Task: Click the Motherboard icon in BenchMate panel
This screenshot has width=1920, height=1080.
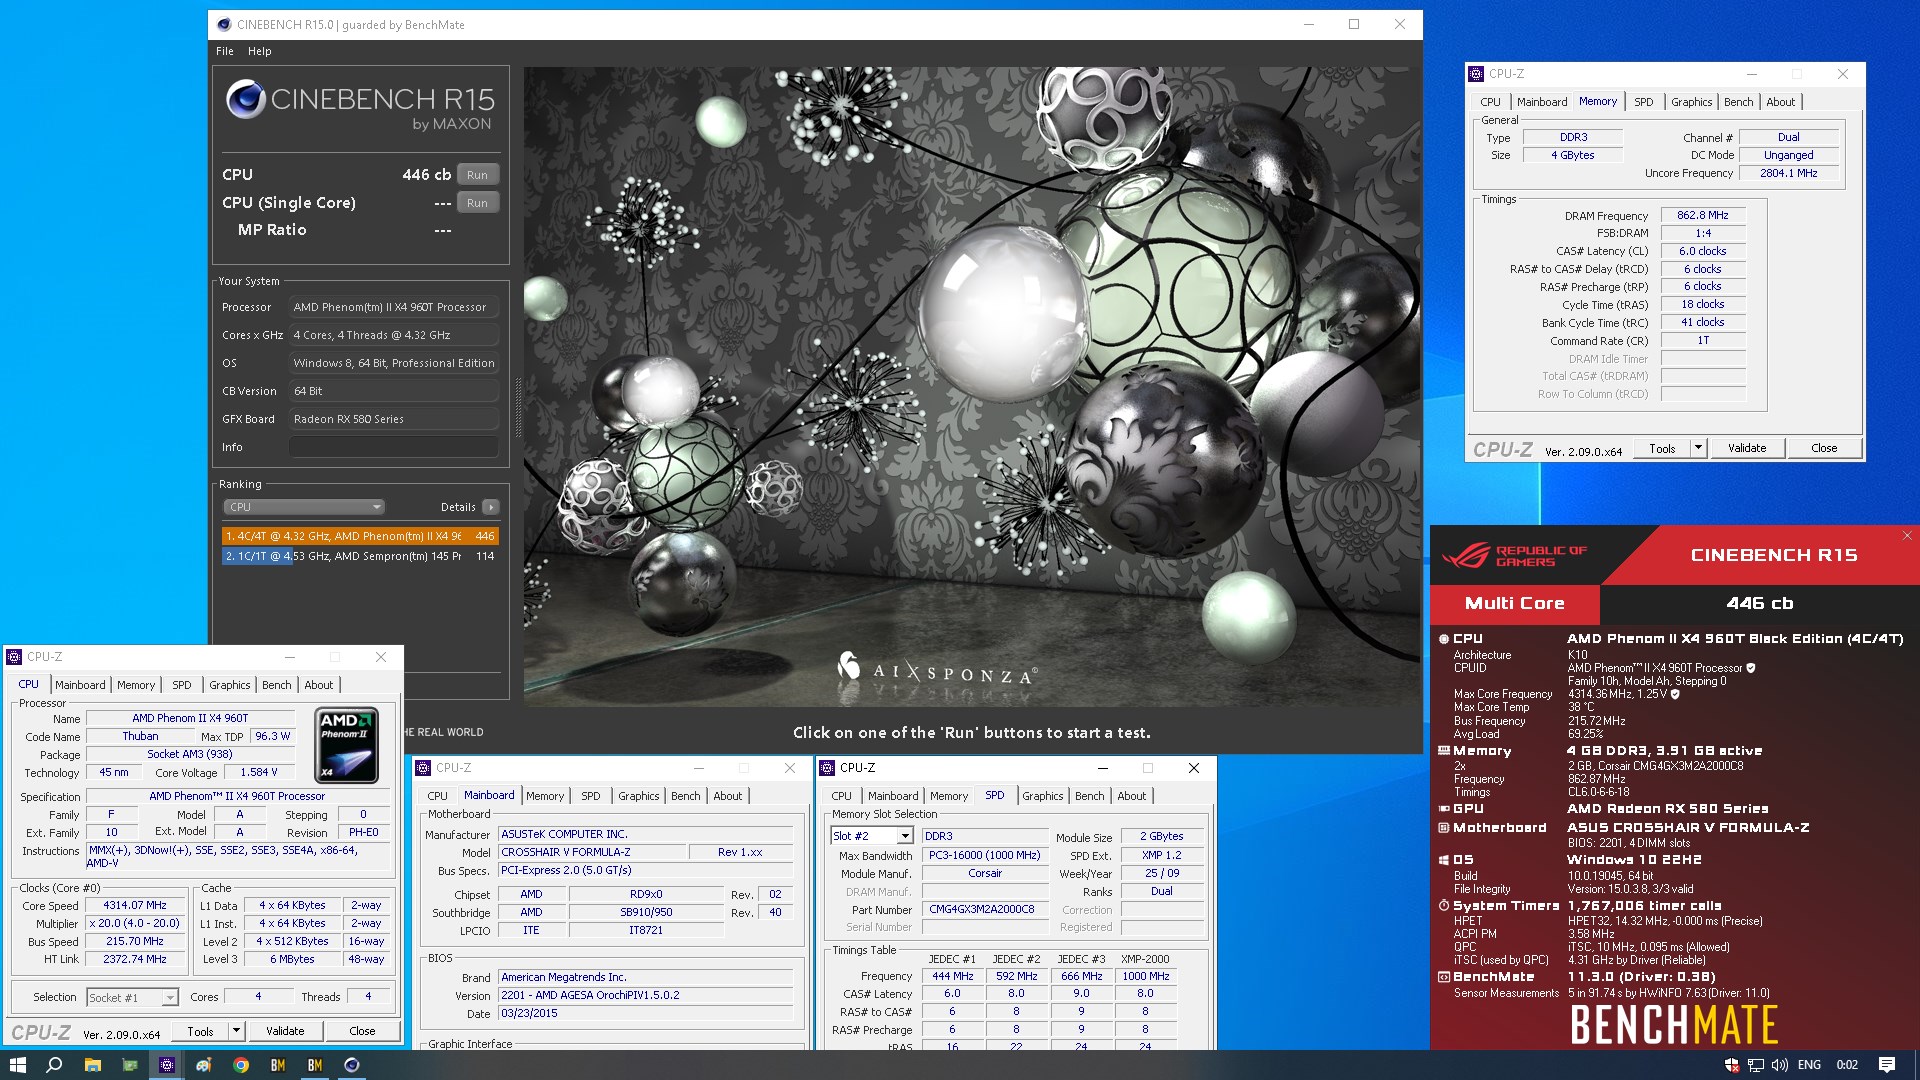Action: click(x=1444, y=827)
